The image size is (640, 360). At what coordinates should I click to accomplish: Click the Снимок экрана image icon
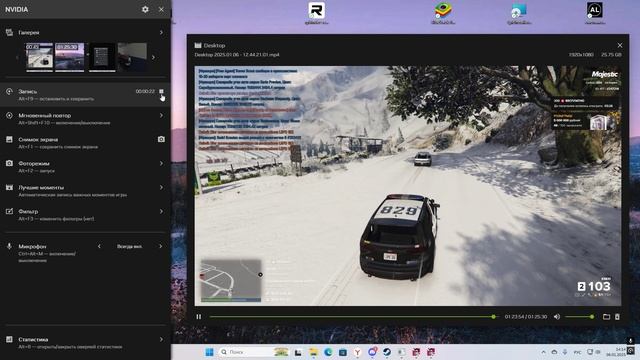coord(9,139)
